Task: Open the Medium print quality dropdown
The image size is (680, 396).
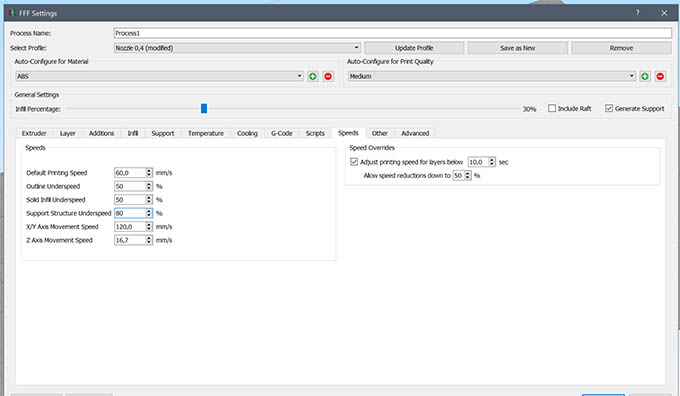Action: (x=492, y=76)
